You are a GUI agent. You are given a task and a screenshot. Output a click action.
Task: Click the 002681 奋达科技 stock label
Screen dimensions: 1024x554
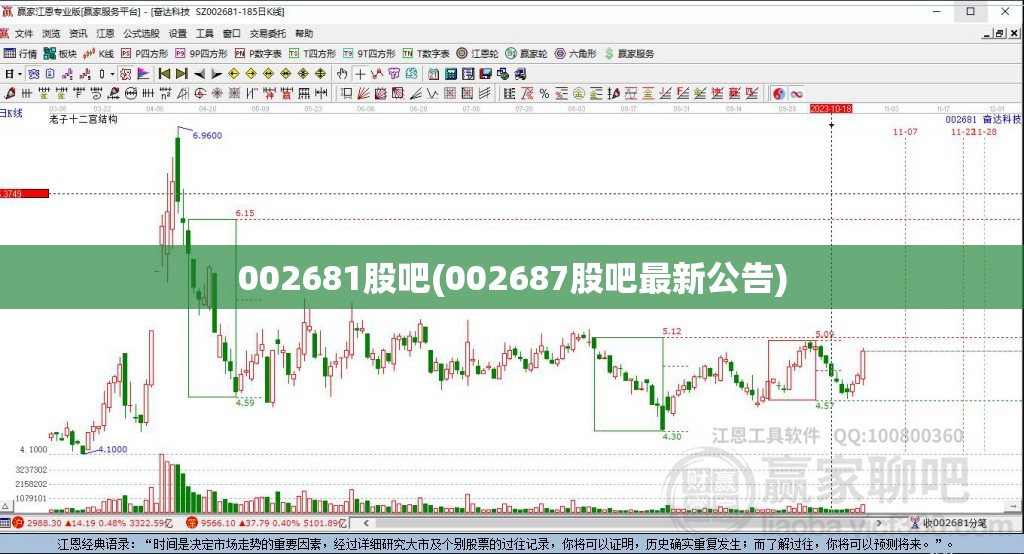[983, 119]
